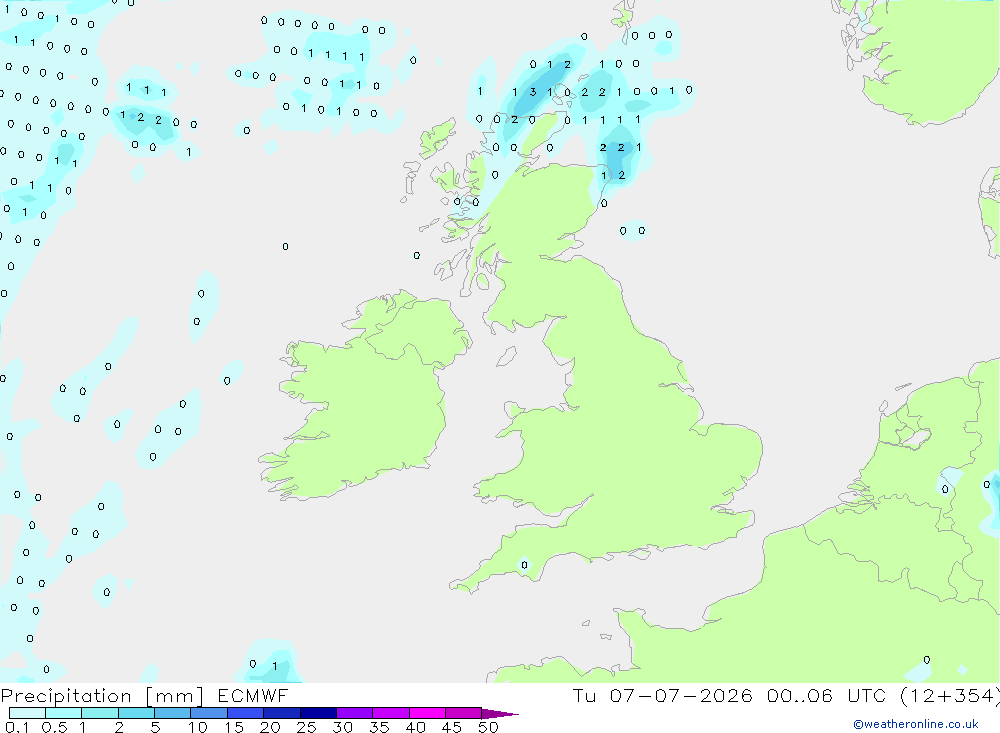Click the '50' legend scale label
The image size is (1000, 733).
[488, 727]
